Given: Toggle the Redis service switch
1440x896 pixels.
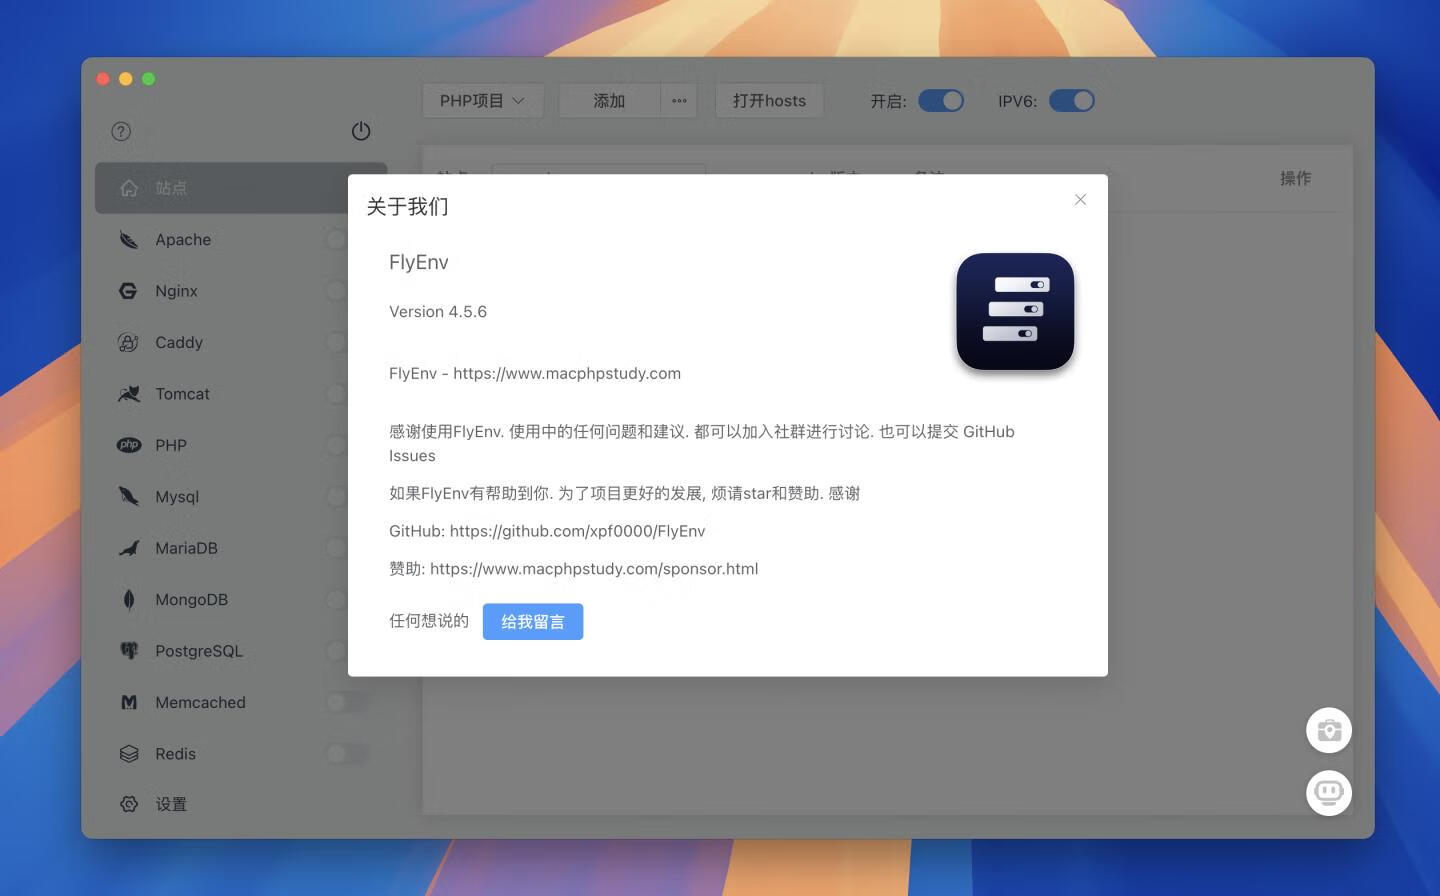Looking at the screenshot, I should point(347,754).
